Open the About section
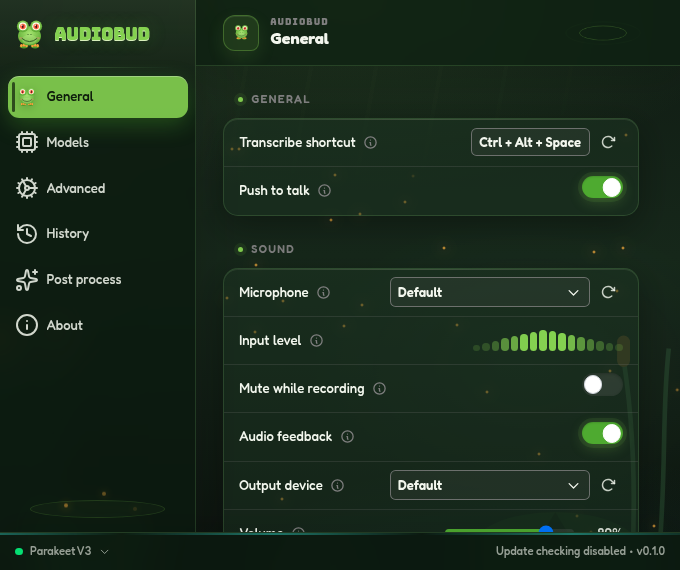The image size is (680, 570). click(98, 325)
